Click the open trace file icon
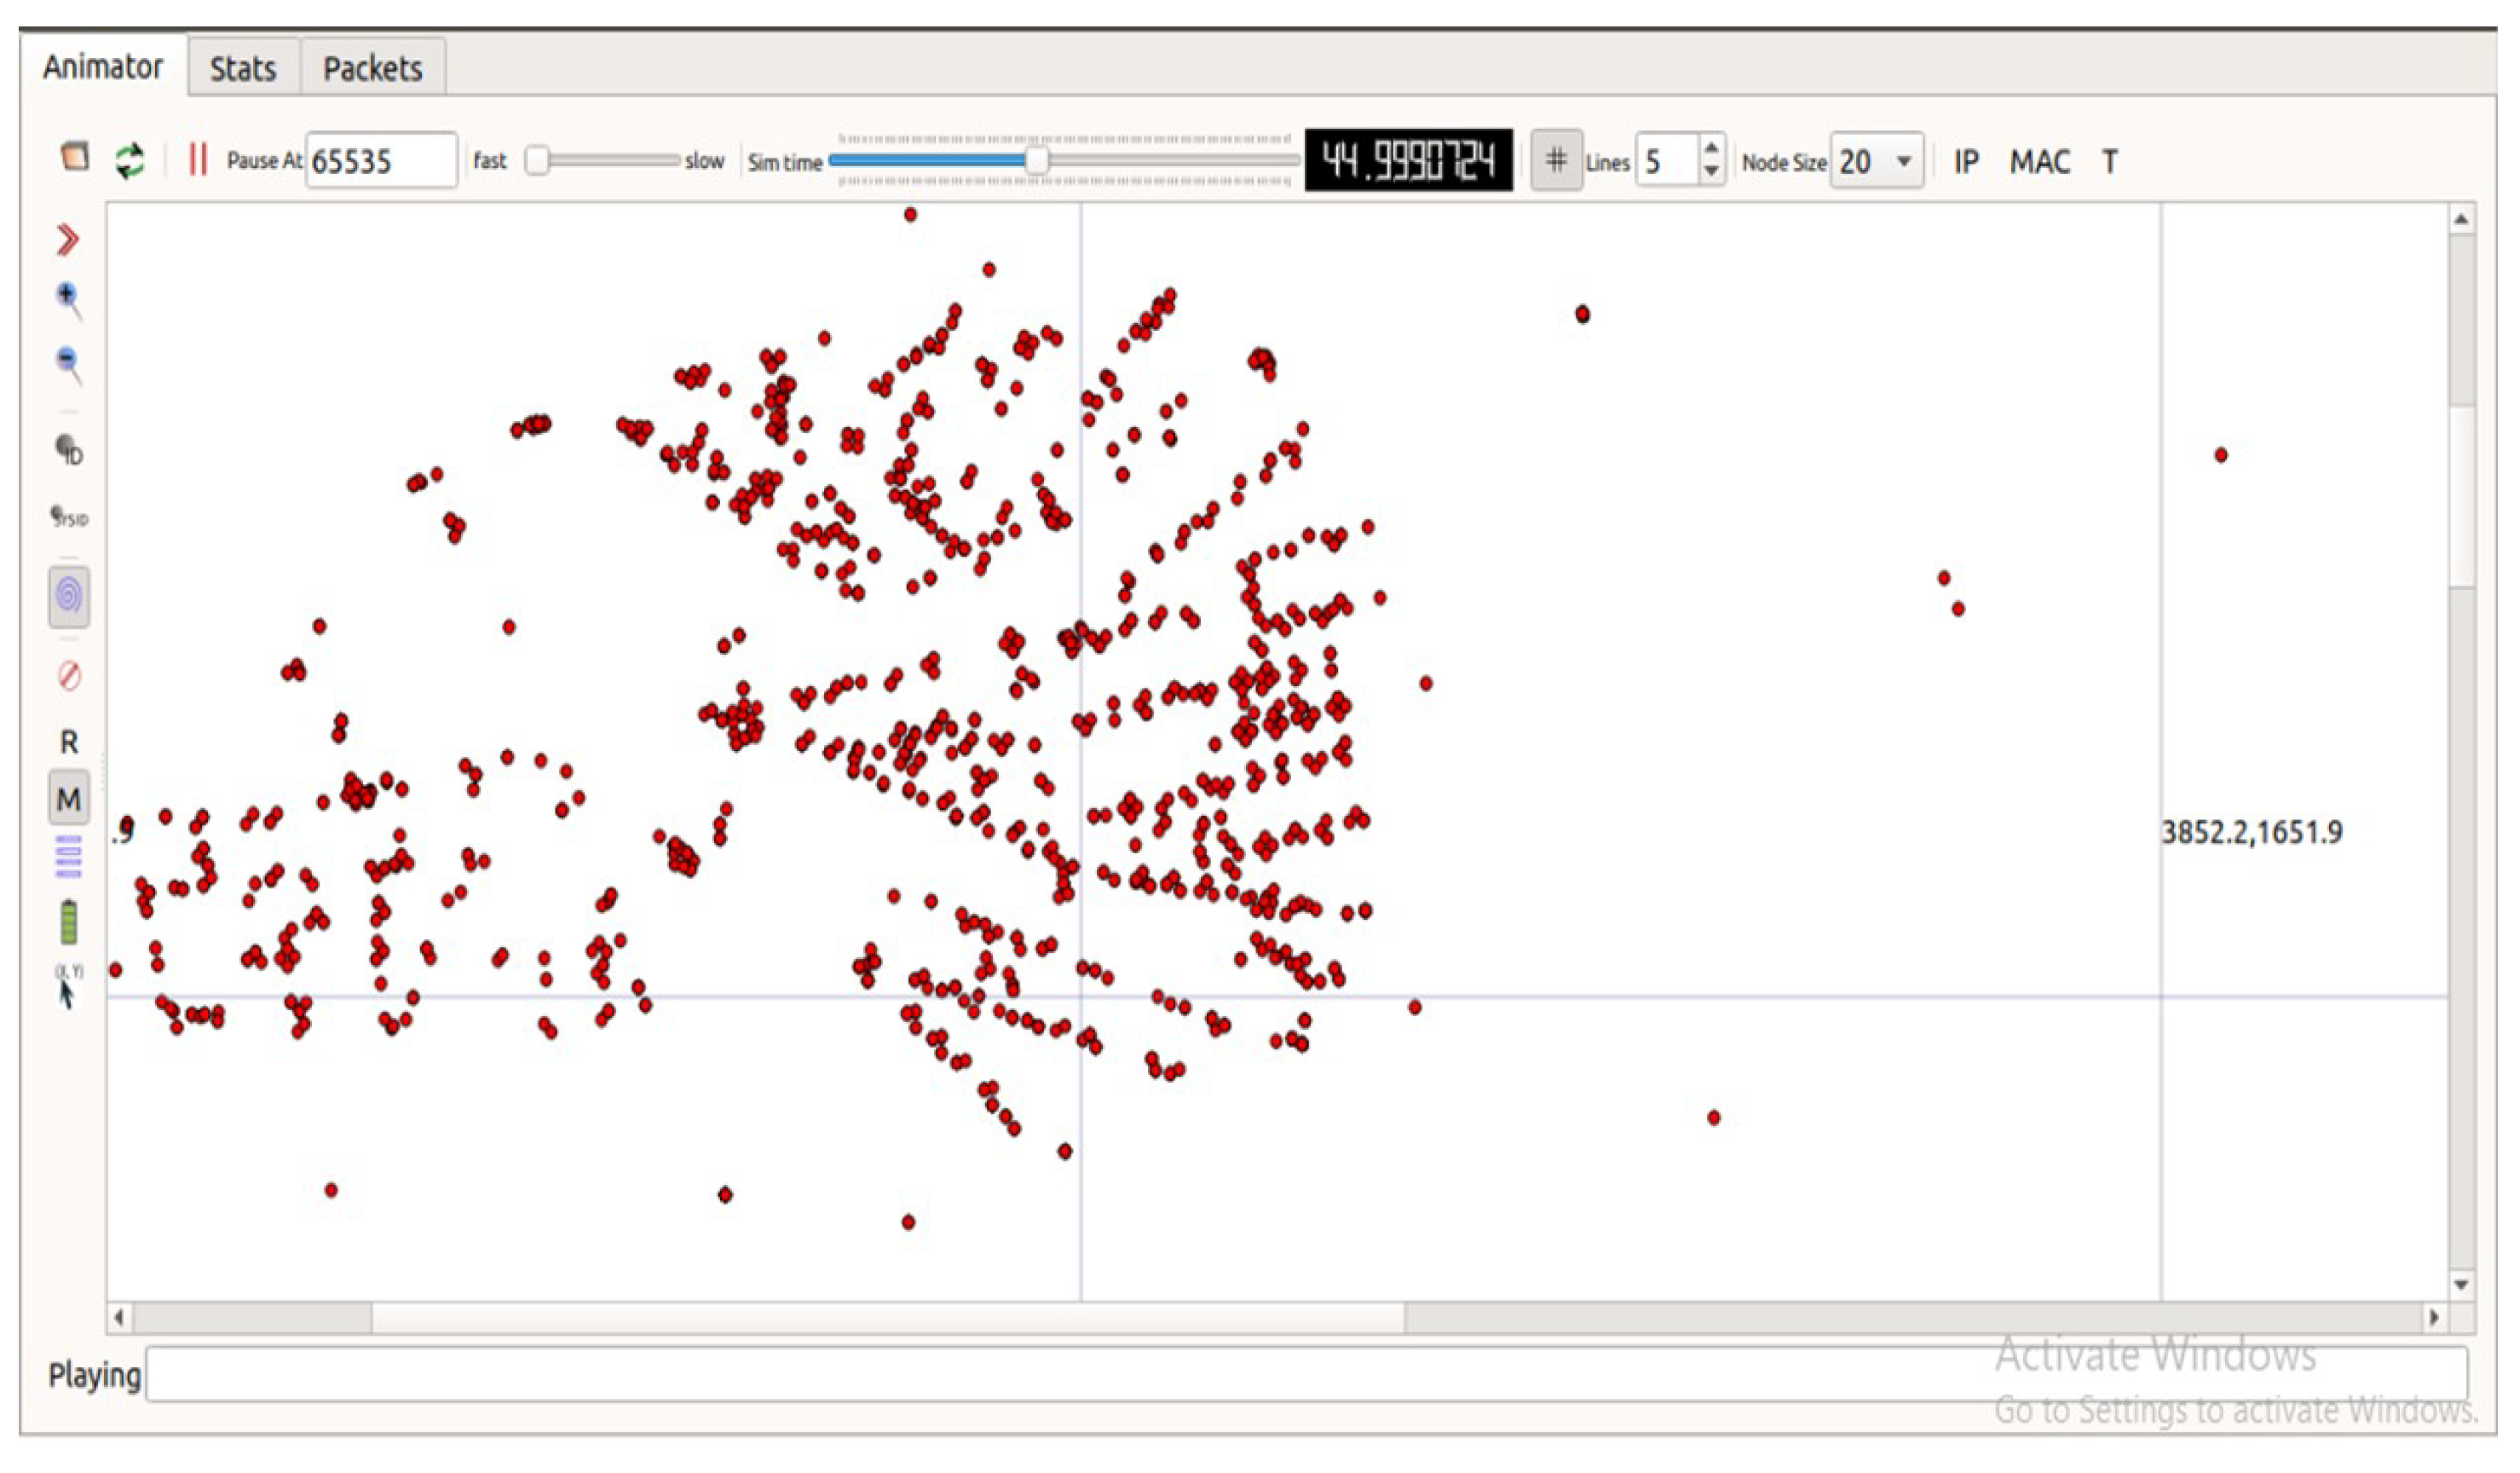2520x1473 pixels. coord(75,157)
